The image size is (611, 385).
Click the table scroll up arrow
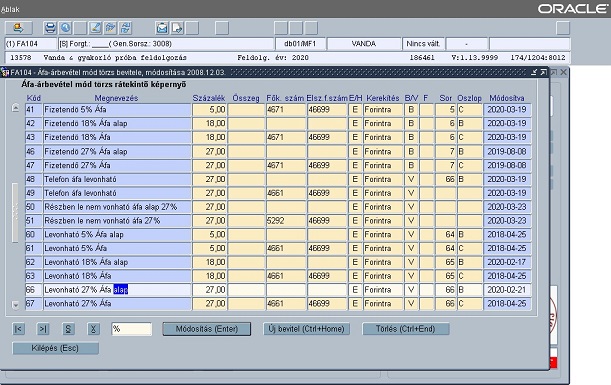click(16, 108)
